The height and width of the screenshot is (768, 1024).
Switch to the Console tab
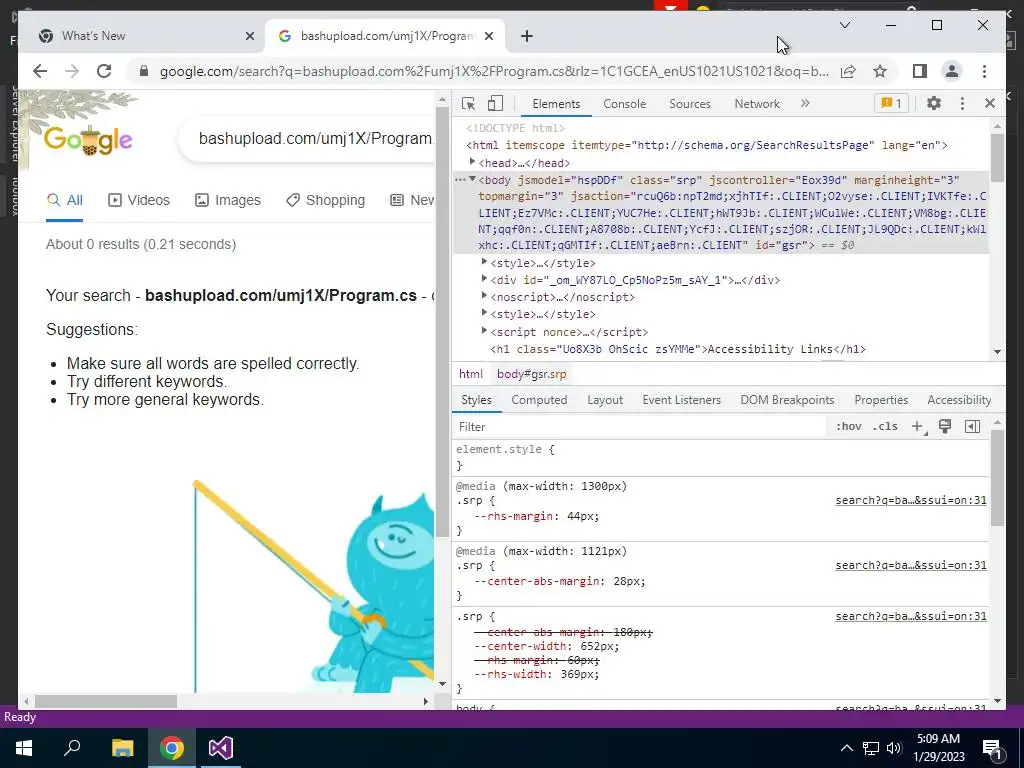pos(624,104)
